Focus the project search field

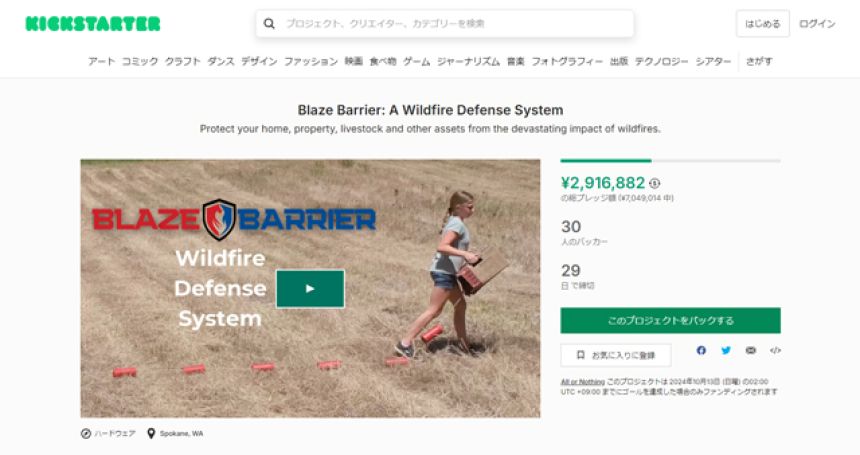click(445, 24)
